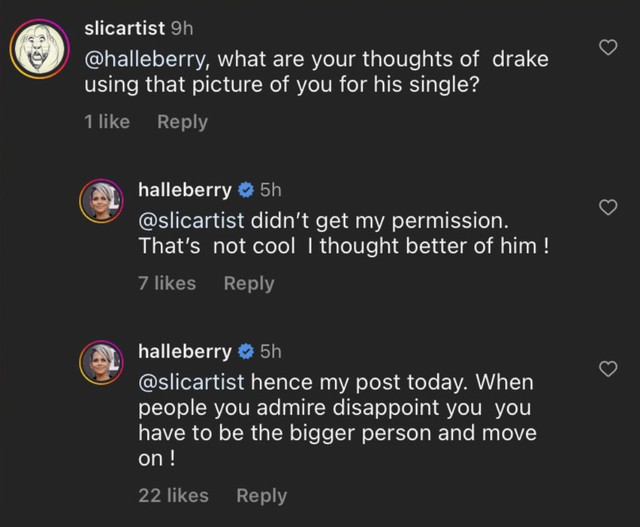Reply to slicartist's comment
640x527 pixels.
pyautogui.click(x=183, y=122)
